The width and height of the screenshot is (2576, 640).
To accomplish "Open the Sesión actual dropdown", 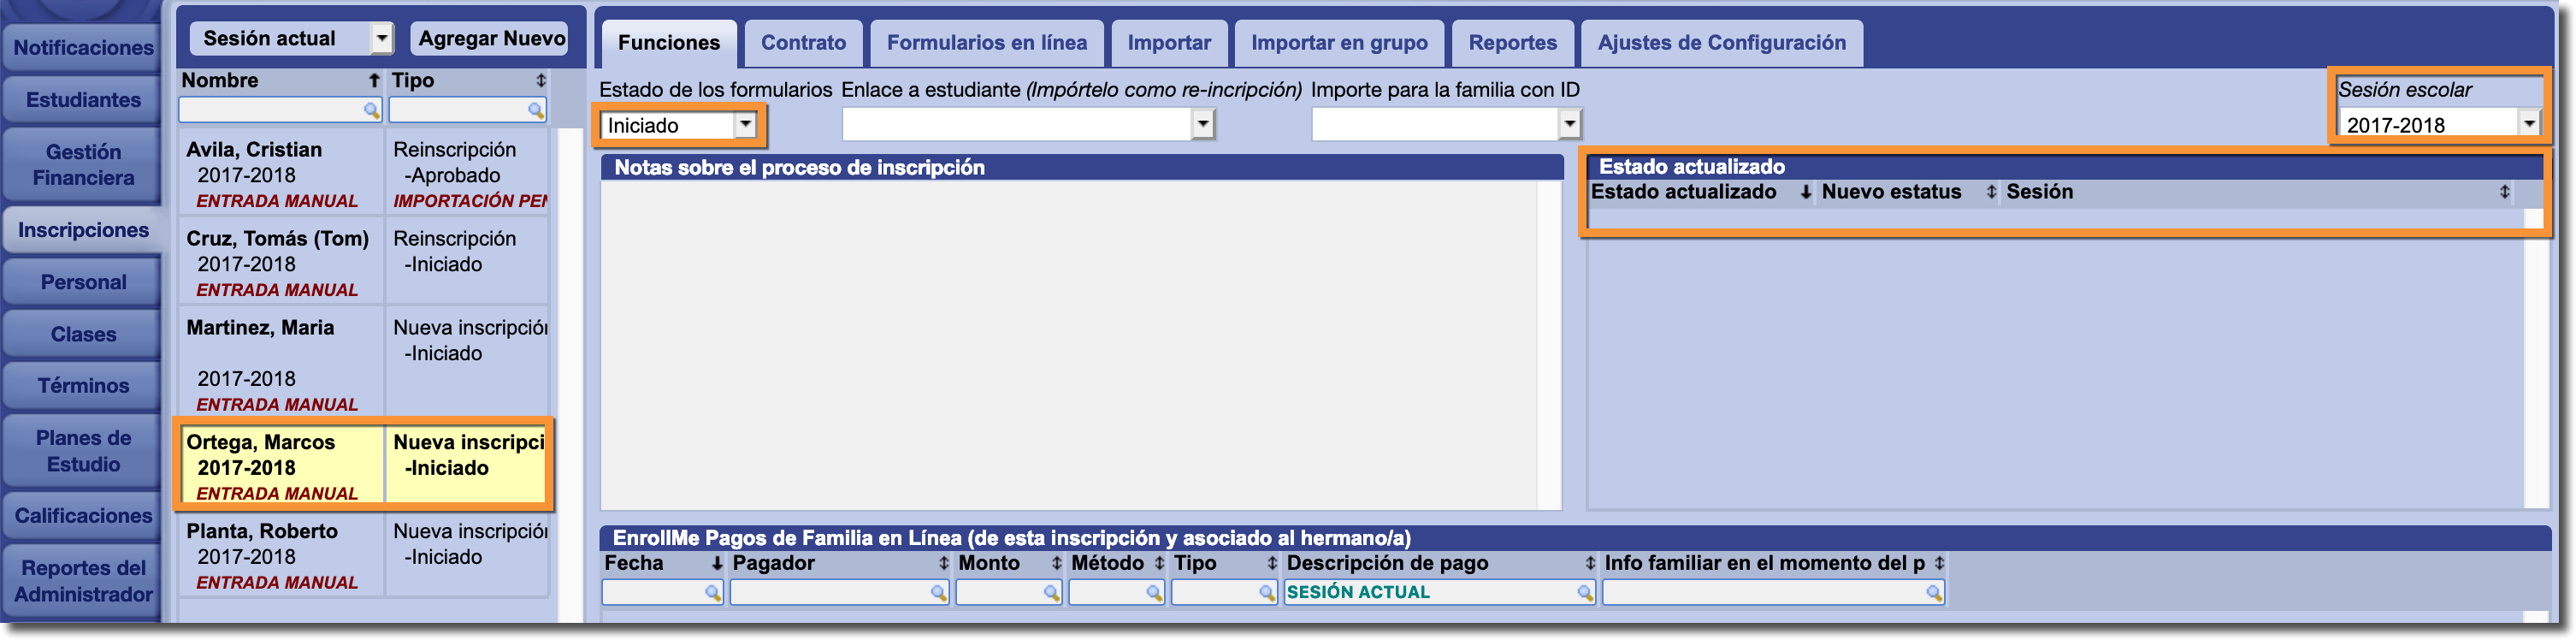I will click(381, 39).
